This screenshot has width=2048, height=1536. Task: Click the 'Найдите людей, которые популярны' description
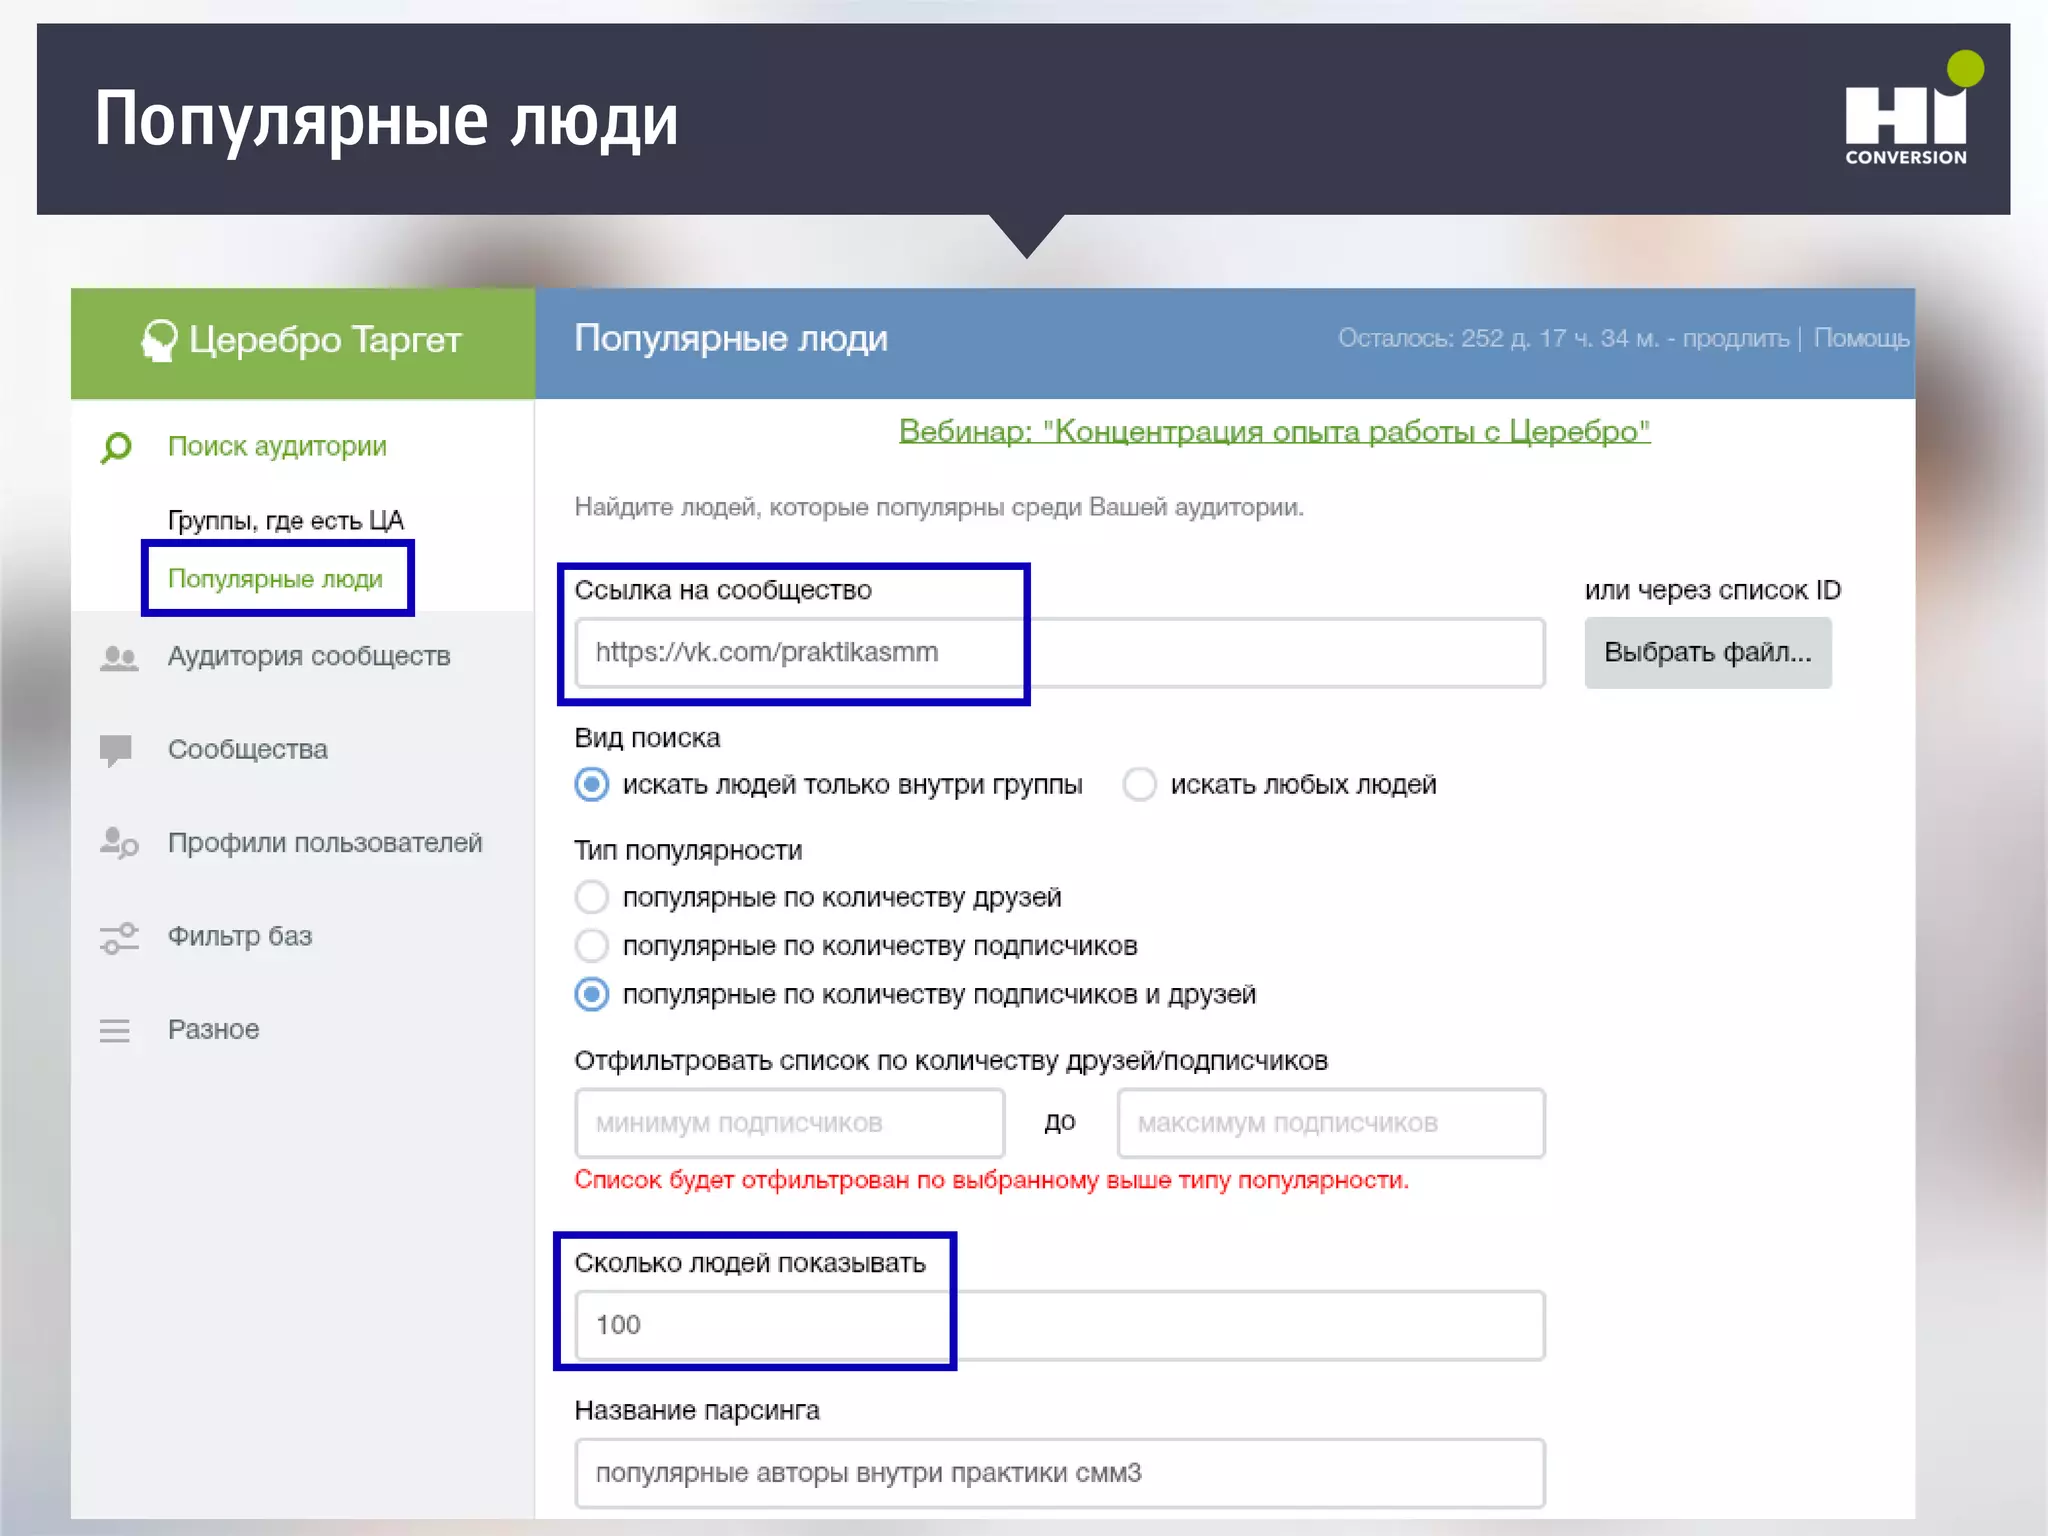click(939, 507)
